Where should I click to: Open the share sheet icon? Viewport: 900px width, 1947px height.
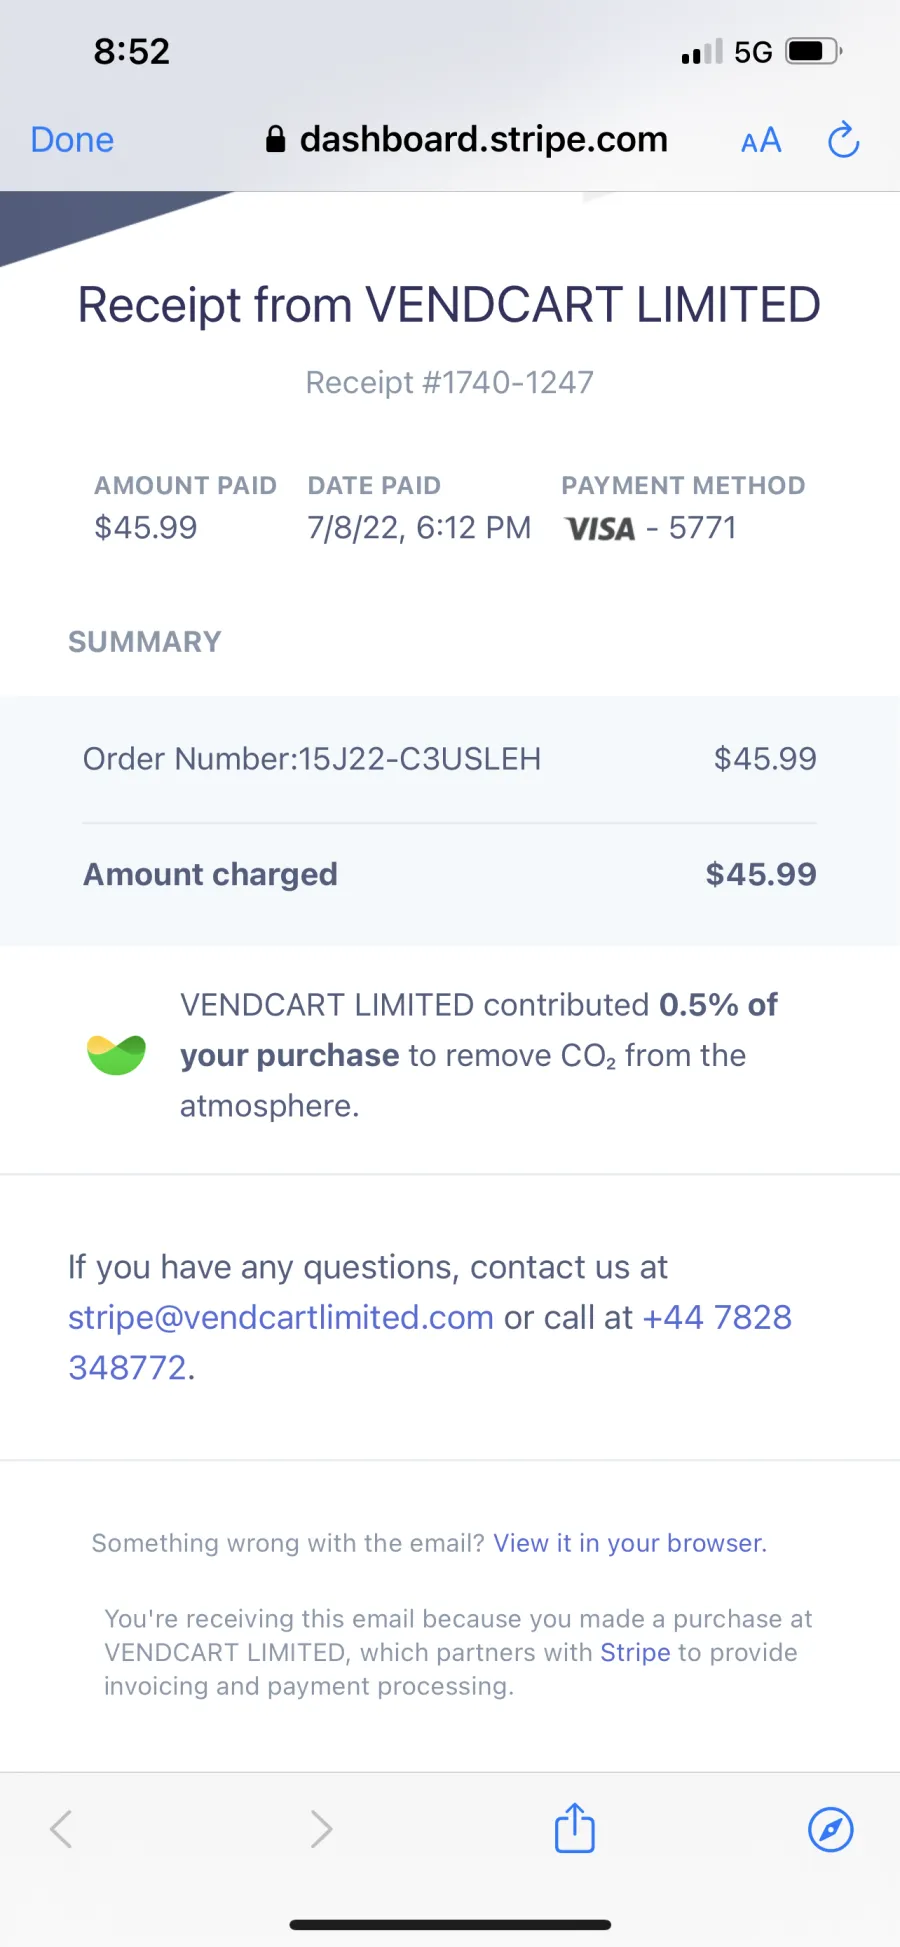click(x=575, y=1828)
